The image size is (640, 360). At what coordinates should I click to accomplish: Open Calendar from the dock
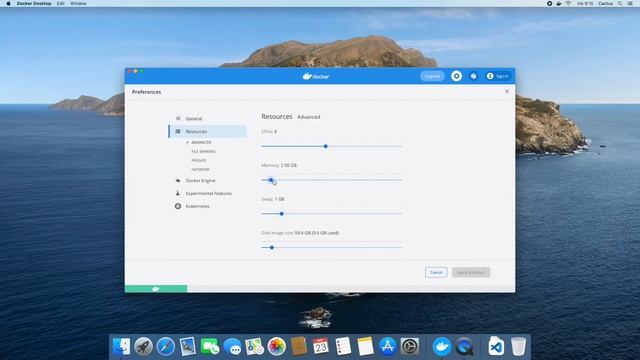(321, 347)
